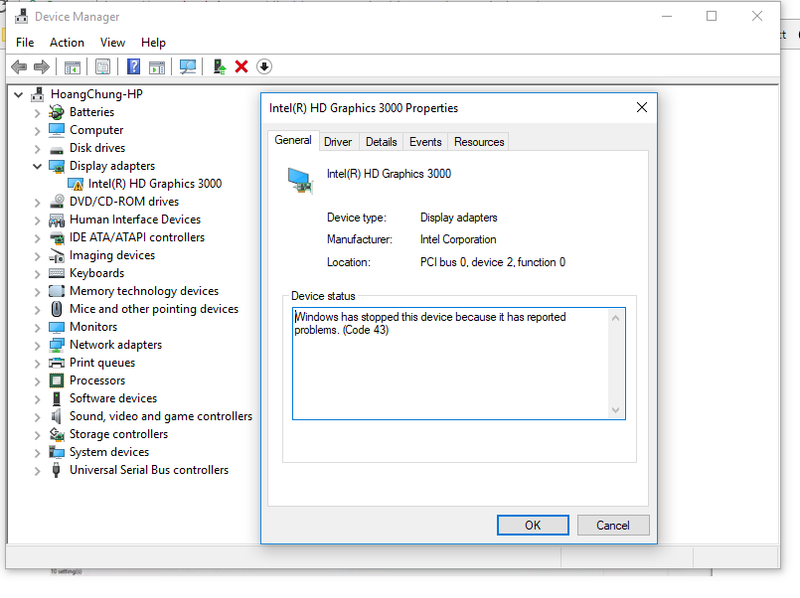Click the Properties toolbar icon
The height and width of the screenshot is (598, 800).
[103, 67]
